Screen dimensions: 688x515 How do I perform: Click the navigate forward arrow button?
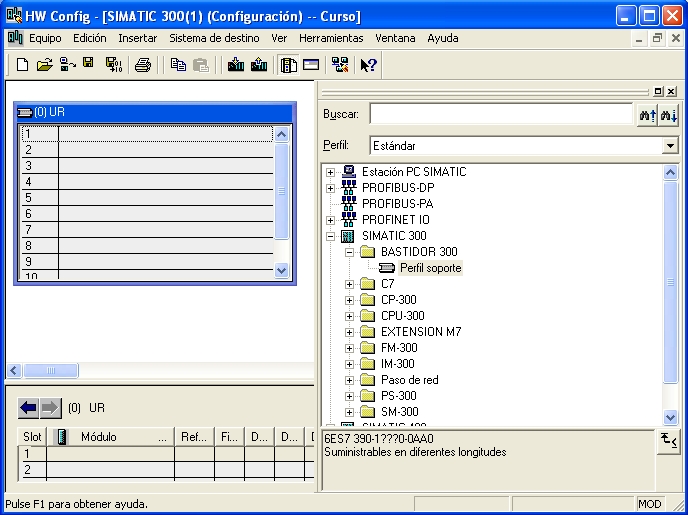click(x=50, y=408)
